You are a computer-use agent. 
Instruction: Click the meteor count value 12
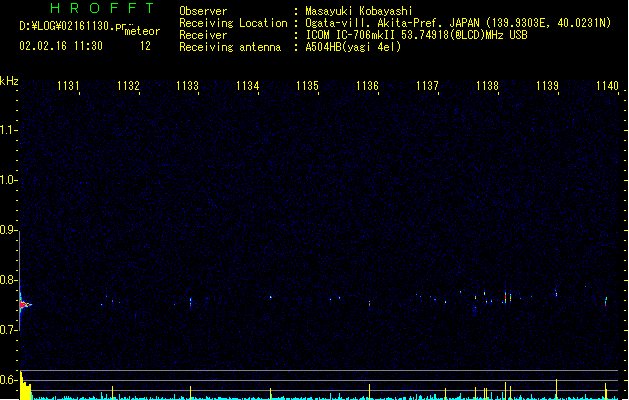tap(145, 46)
